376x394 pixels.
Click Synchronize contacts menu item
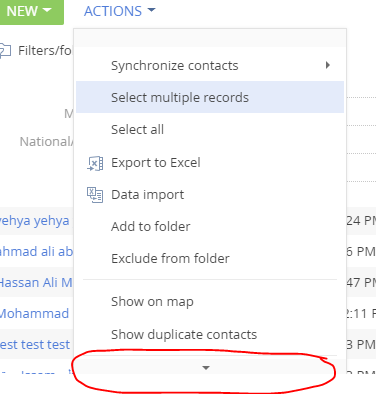click(210, 65)
